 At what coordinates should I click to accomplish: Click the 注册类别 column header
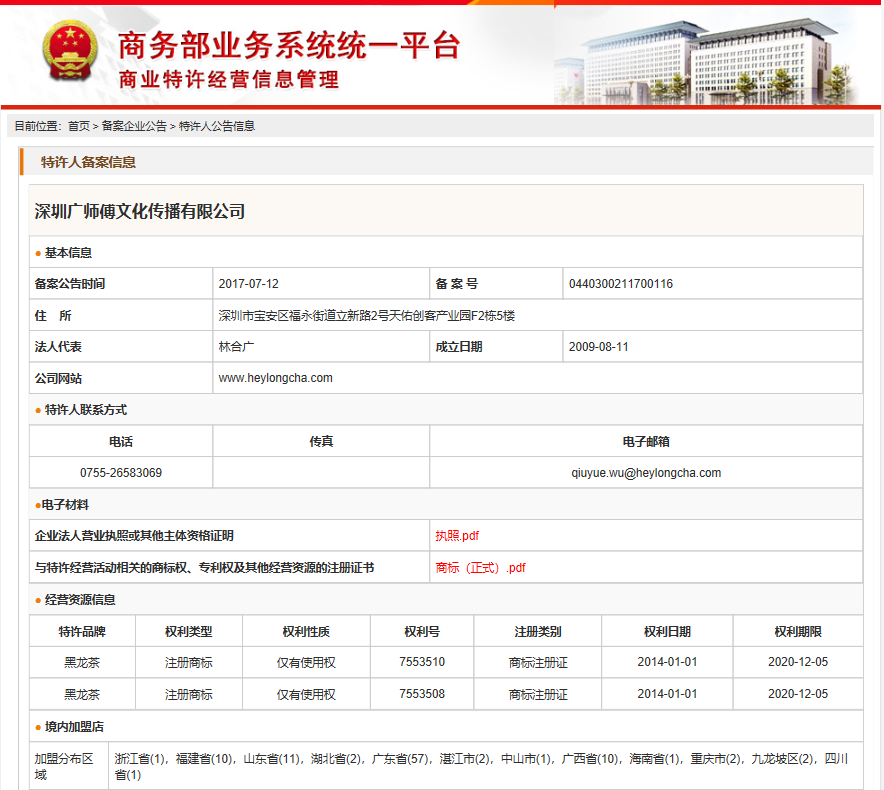(538, 632)
